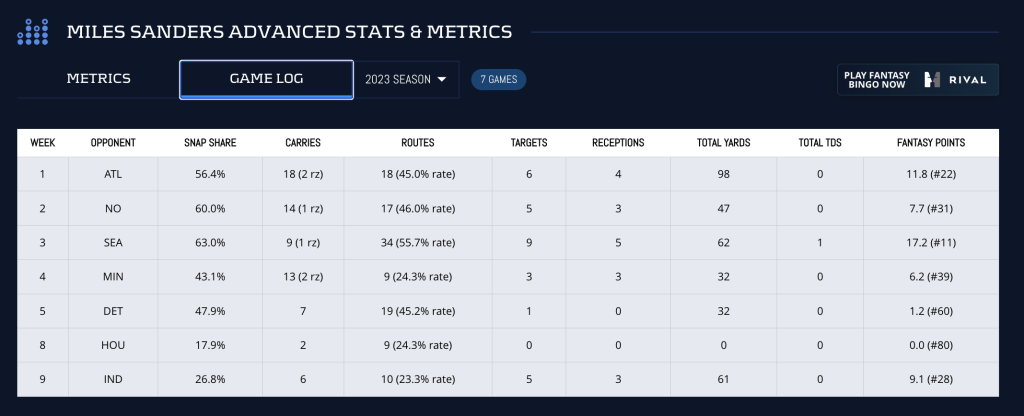The height and width of the screenshot is (416, 1024).
Task: Click the Targets column header
Action: tap(529, 143)
